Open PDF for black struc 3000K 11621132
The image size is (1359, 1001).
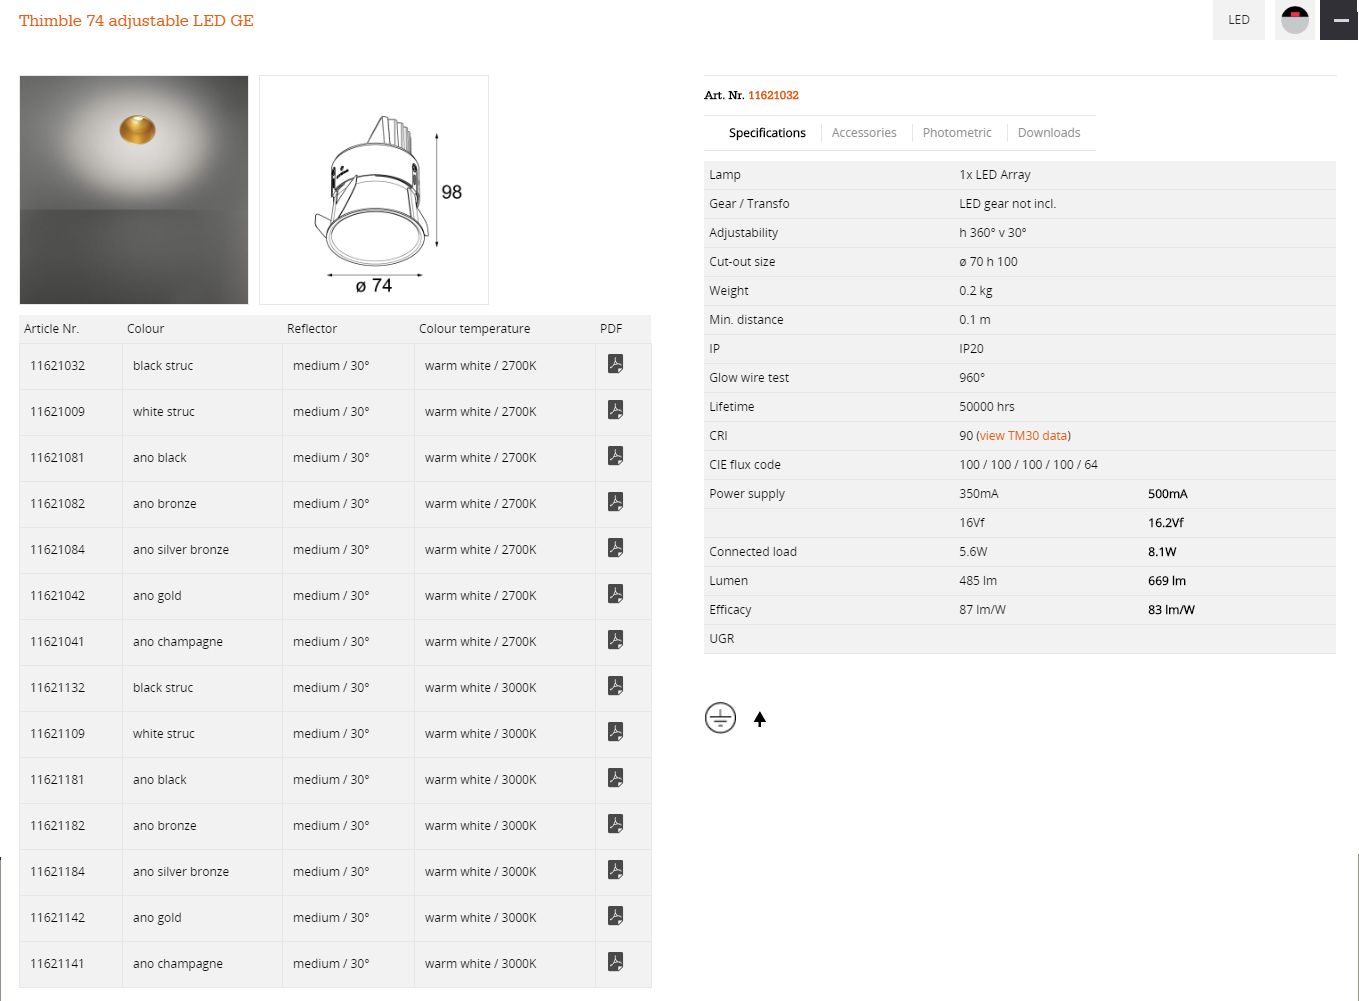[x=614, y=686]
